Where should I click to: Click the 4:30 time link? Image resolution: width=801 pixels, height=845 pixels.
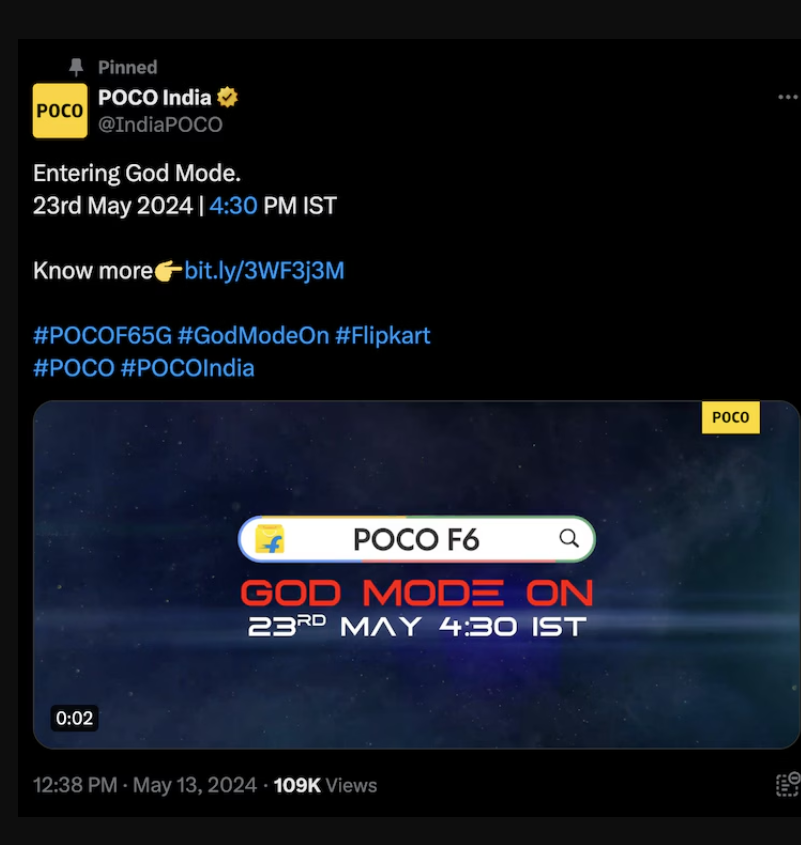(x=233, y=206)
